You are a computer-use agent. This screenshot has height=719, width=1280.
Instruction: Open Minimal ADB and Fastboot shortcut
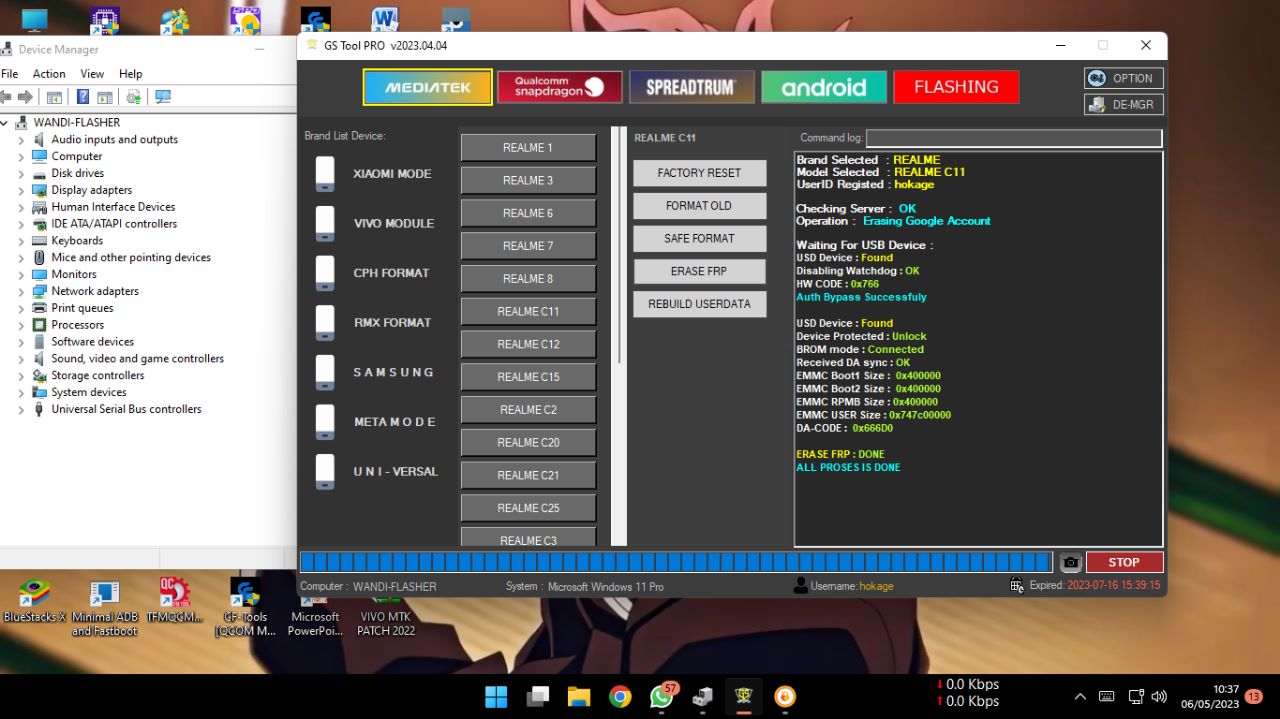105,608
